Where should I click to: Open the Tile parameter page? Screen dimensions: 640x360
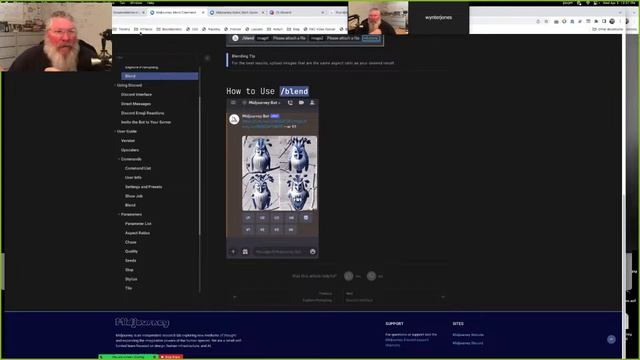coord(129,288)
